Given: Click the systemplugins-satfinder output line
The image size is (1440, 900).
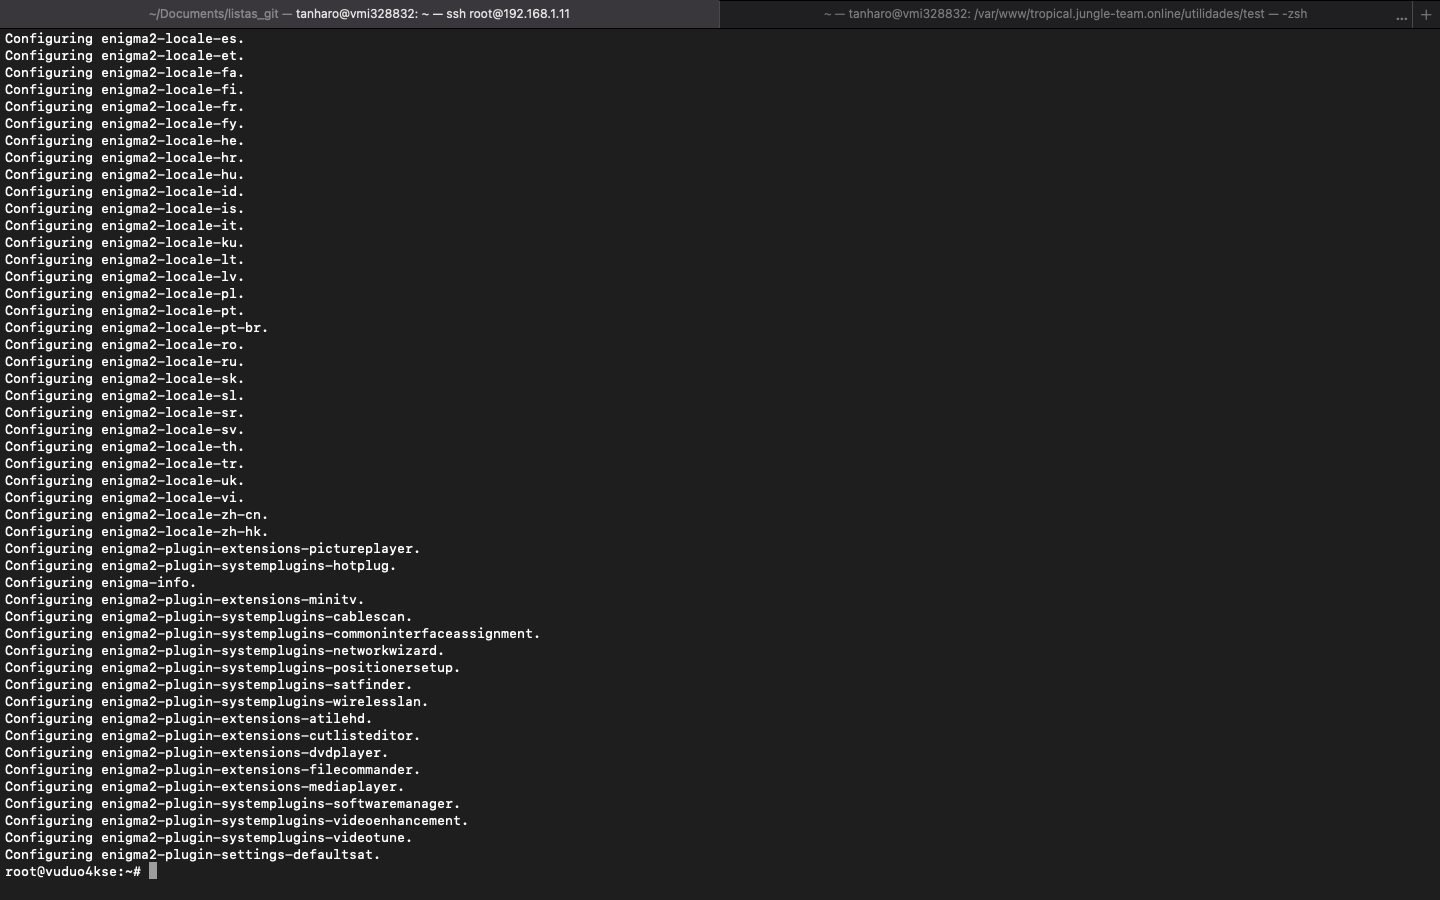Looking at the screenshot, I should (209, 685).
